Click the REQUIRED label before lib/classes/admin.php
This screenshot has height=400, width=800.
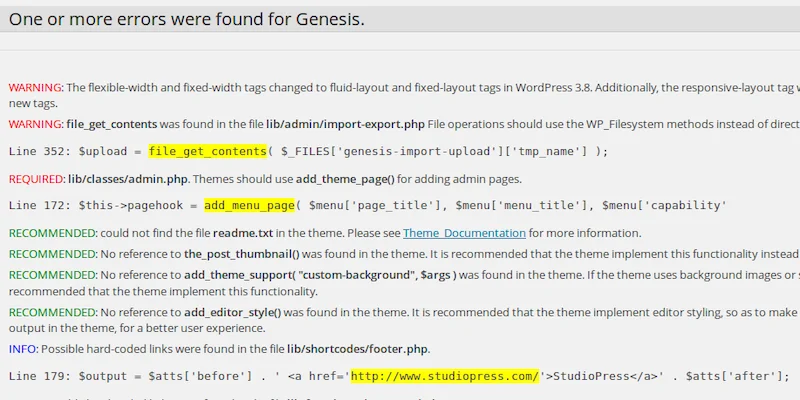pyautogui.click(x=36, y=179)
